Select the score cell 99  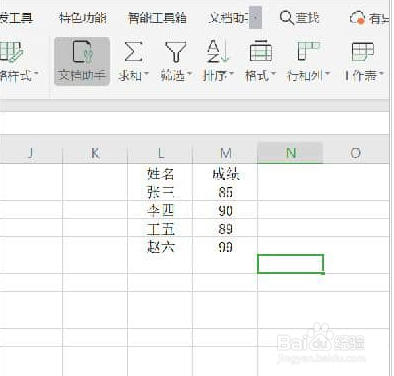pos(225,247)
